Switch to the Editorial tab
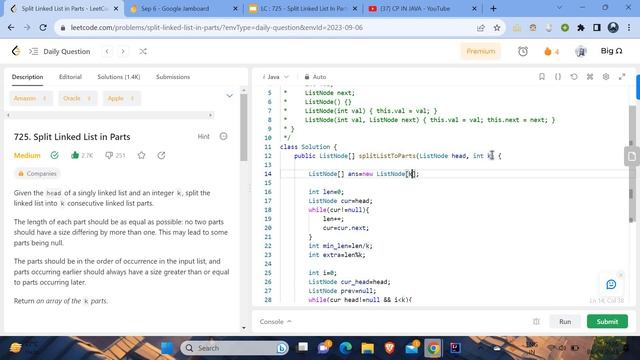640x360 pixels. [70, 77]
